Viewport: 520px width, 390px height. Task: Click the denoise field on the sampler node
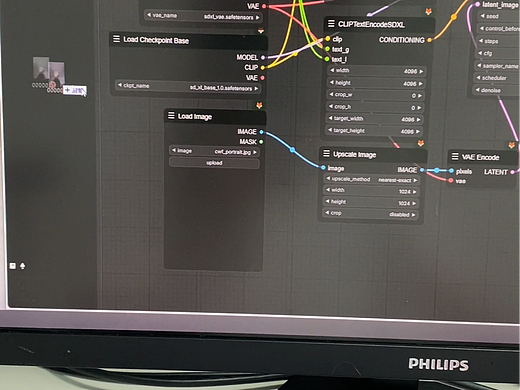pos(497,90)
